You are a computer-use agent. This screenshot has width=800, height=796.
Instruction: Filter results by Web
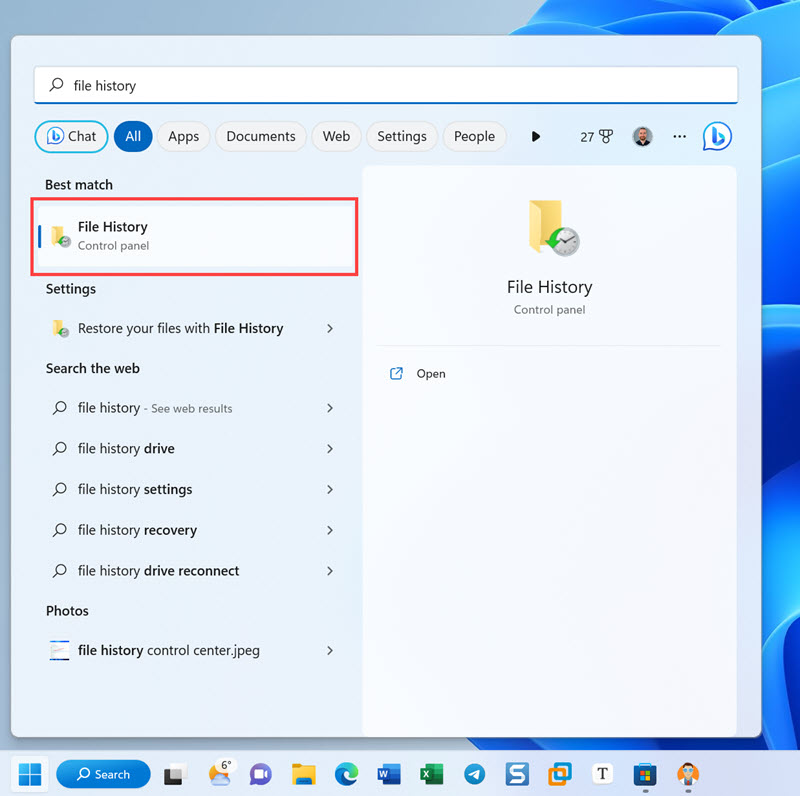tap(336, 136)
